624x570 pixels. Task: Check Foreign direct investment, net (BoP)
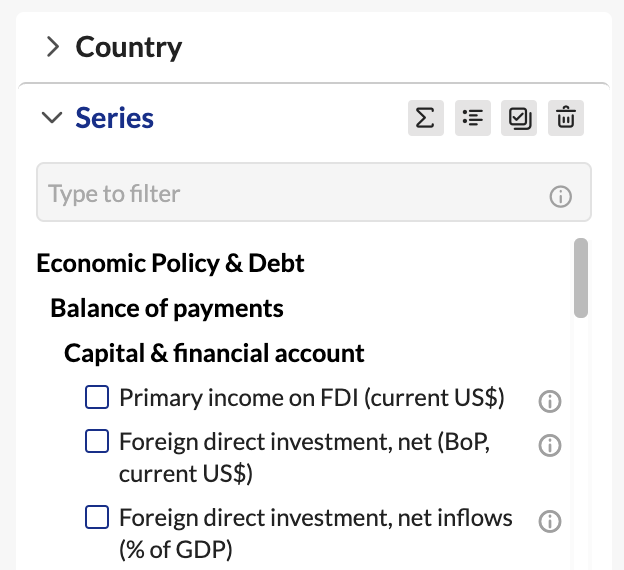point(97,441)
